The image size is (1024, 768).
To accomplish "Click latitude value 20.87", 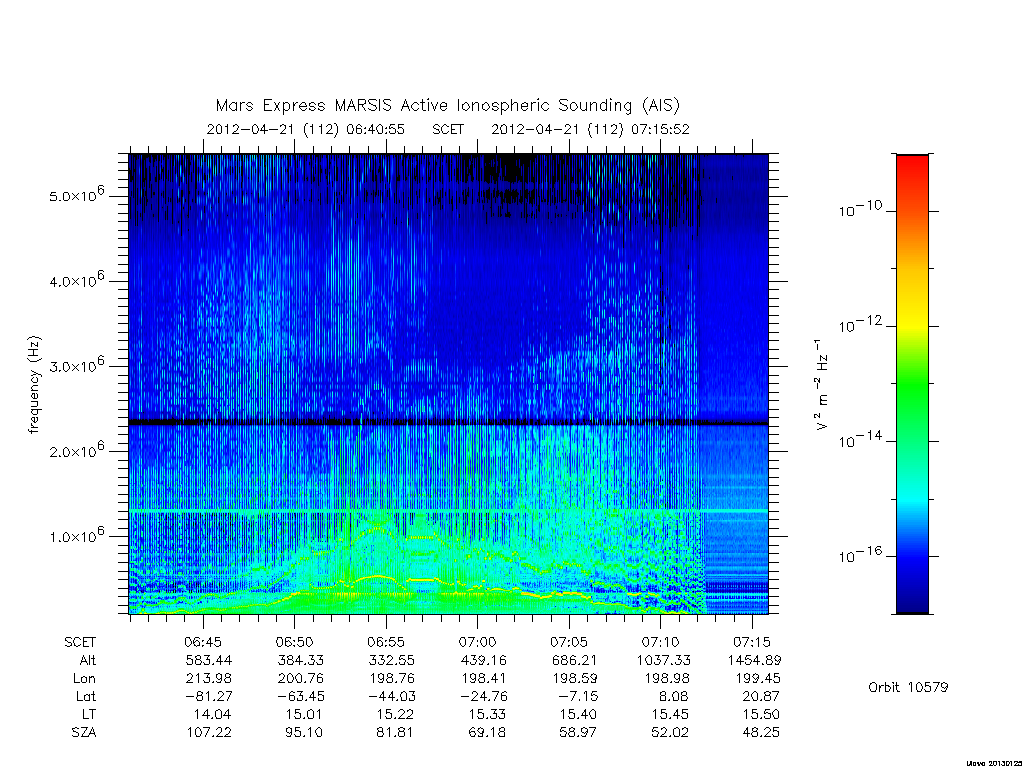I will (761, 696).
